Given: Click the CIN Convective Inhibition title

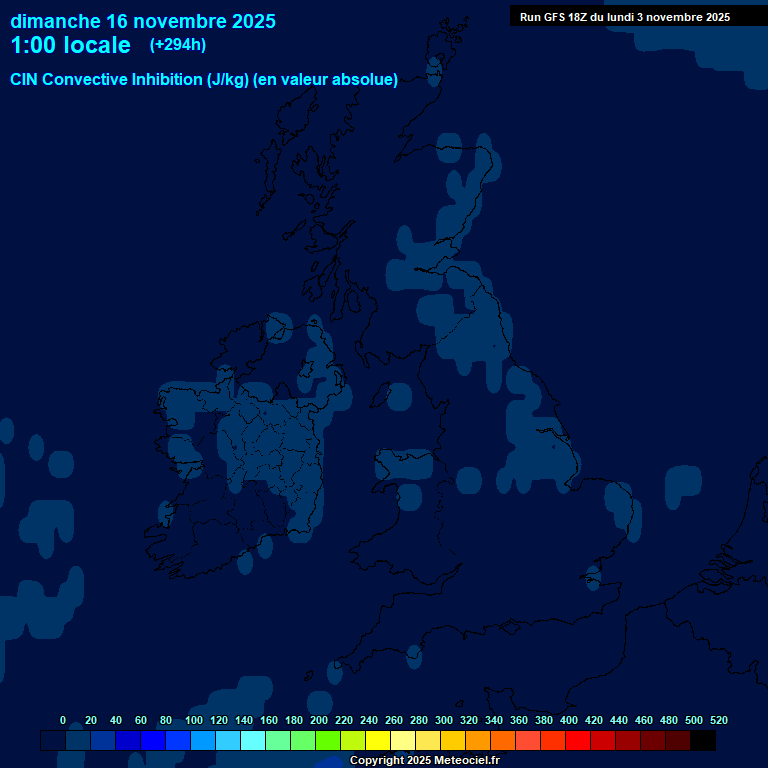Looking at the screenshot, I should pyautogui.click(x=204, y=80).
